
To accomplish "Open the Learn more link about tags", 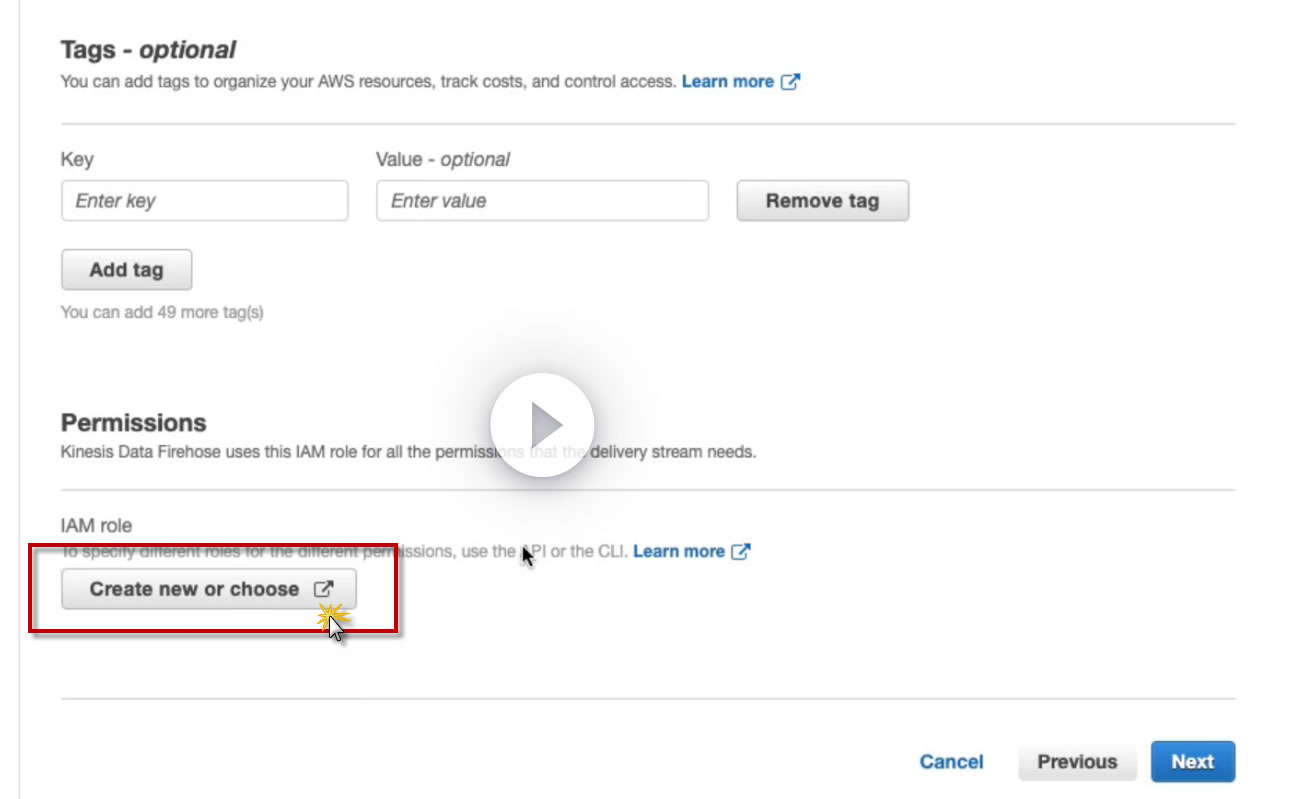I will pos(727,81).
